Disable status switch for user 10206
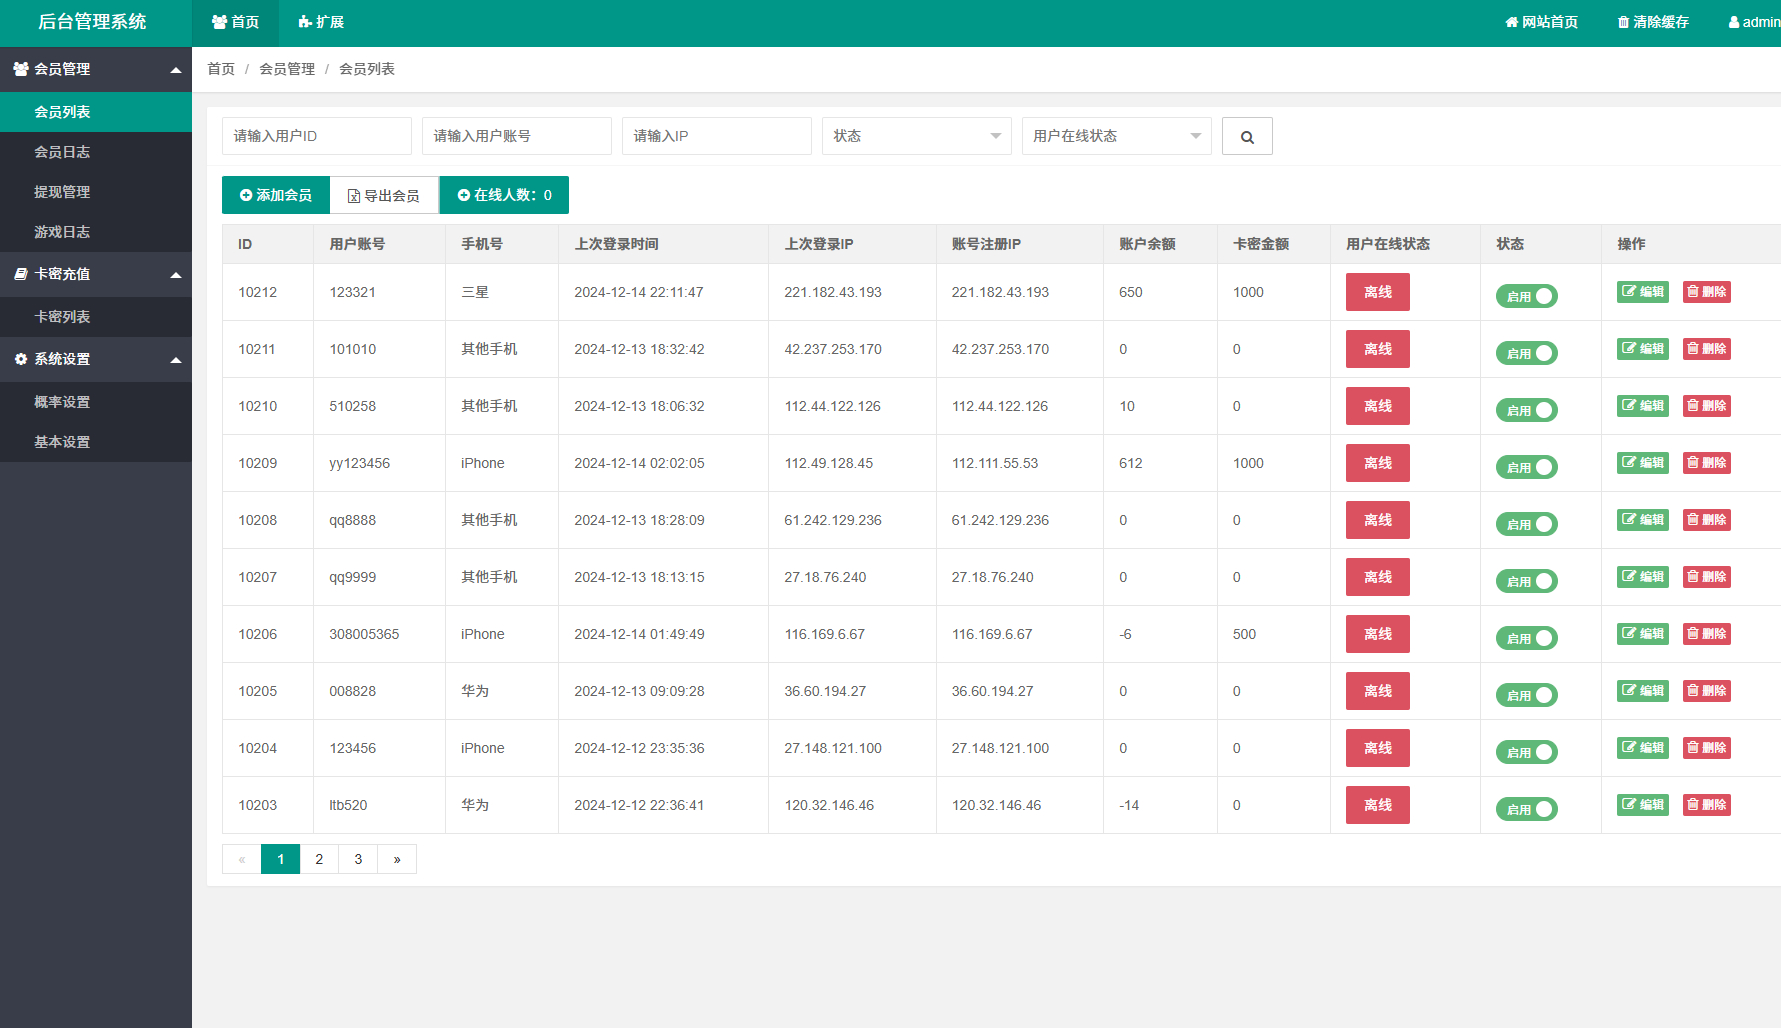 [1526, 638]
